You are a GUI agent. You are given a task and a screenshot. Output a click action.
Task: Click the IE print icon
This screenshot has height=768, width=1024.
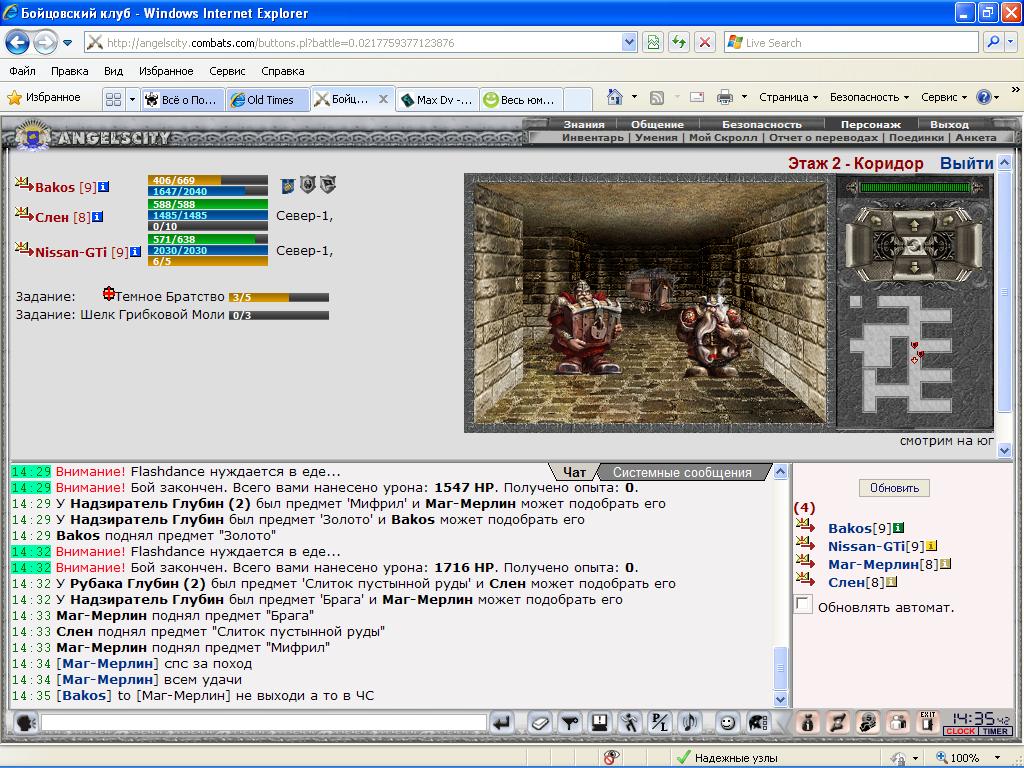click(x=724, y=97)
